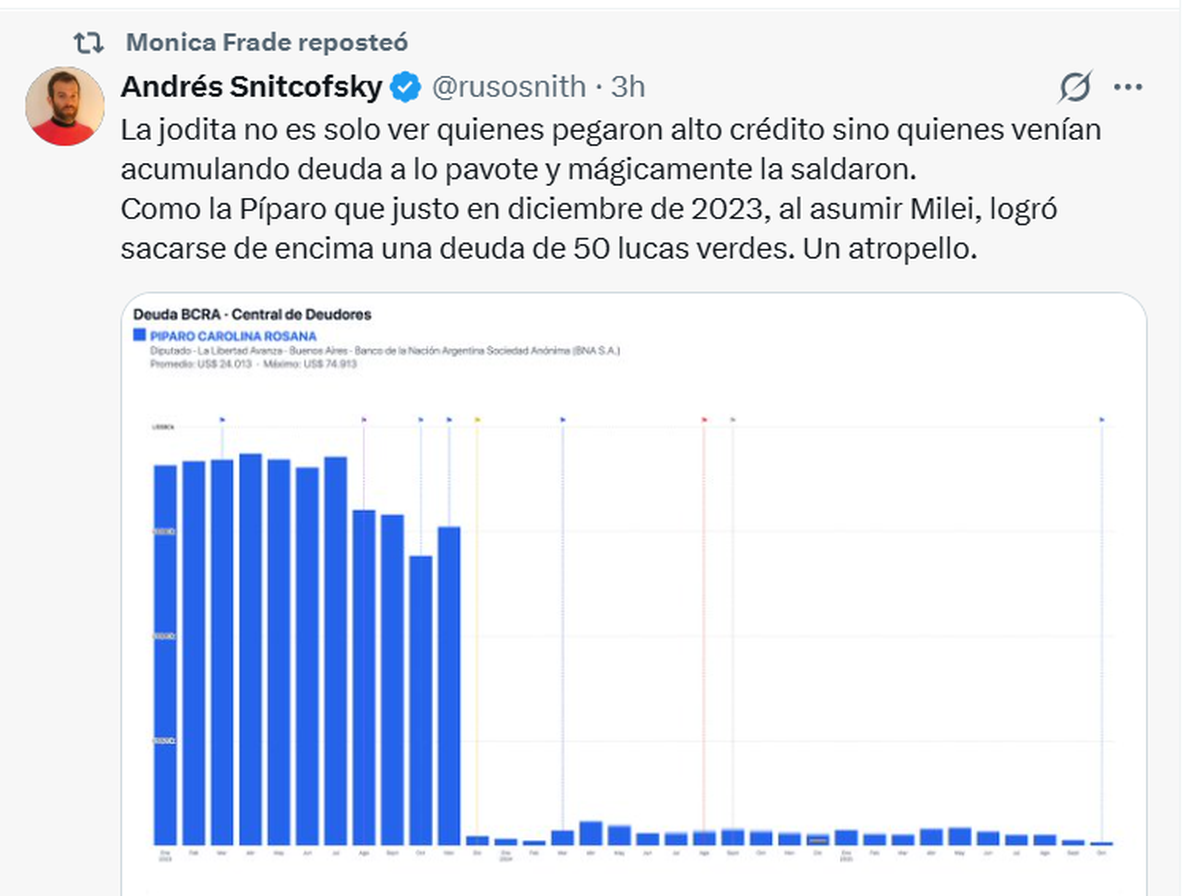Click the tallest blue bar in the chart
1200x896 pixels.
(x=250, y=648)
